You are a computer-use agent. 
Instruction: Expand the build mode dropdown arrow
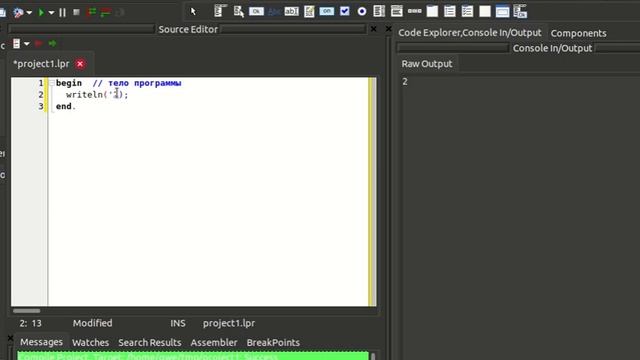29,13
